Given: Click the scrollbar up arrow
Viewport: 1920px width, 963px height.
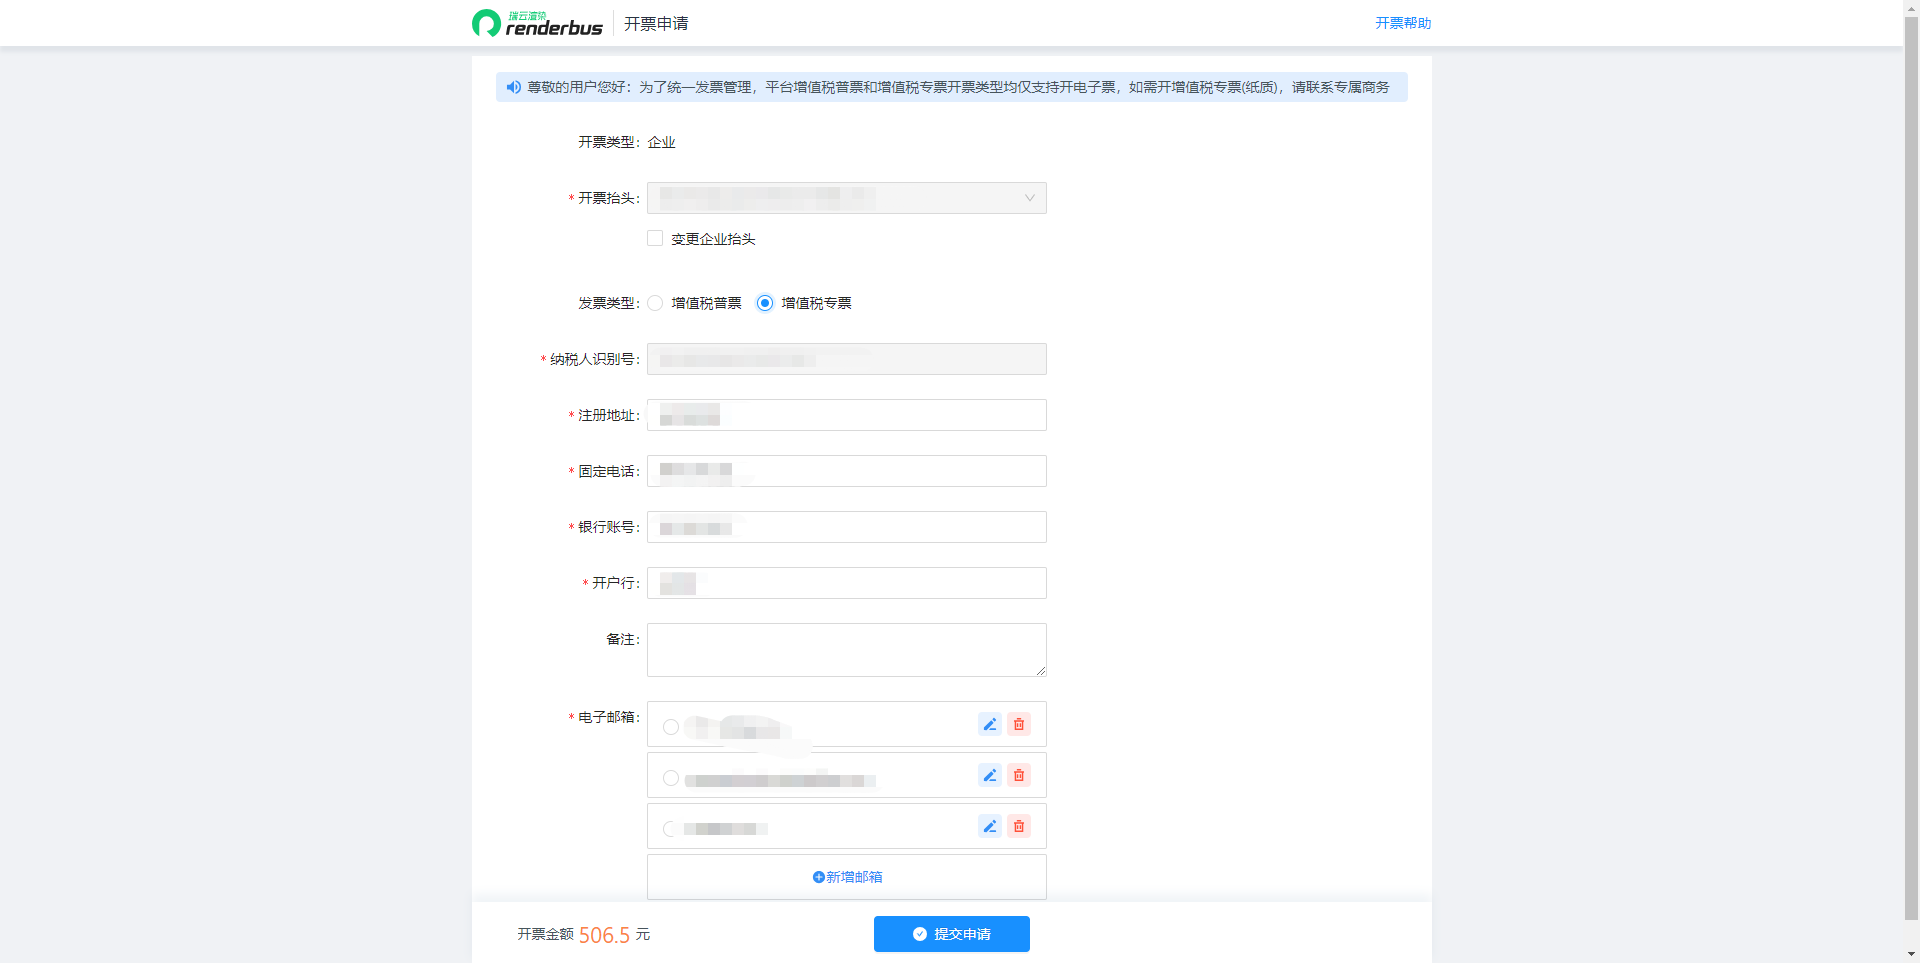Looking at the screenshot, I should click(1911, 7).
